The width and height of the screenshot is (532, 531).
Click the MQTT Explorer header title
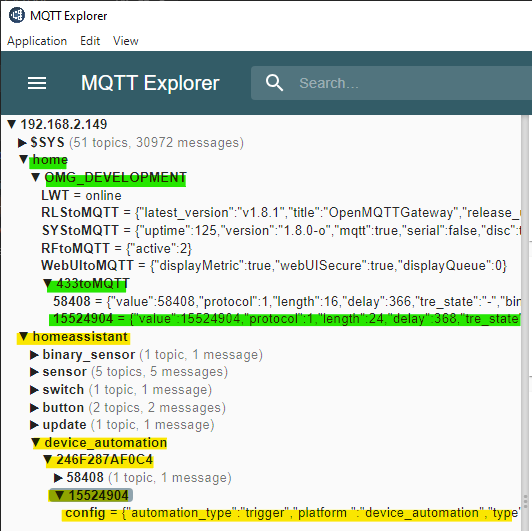(x=150, y=83)
